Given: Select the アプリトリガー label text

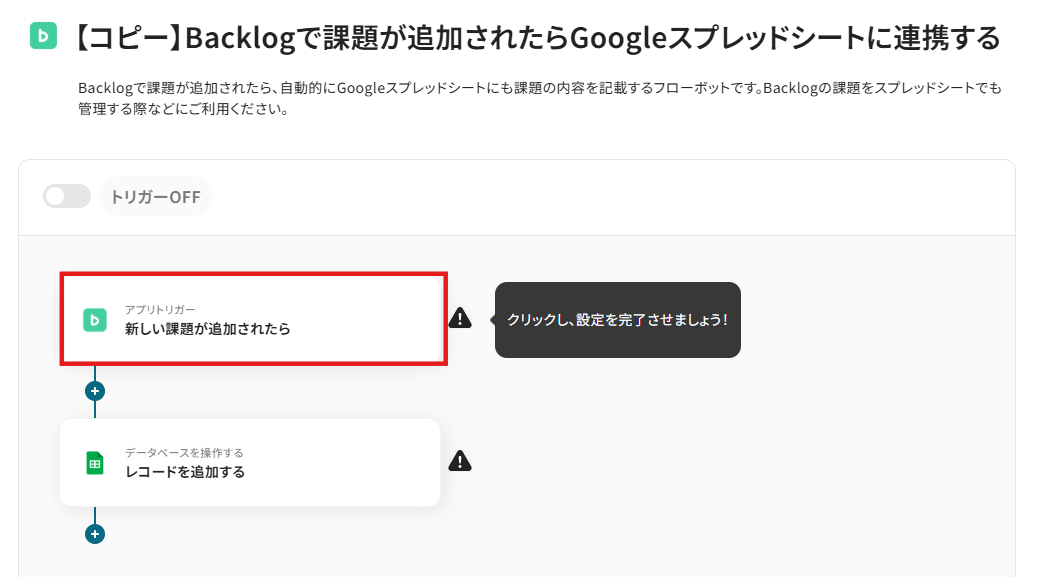Looking at the screenshot, I should click(x=160, y=309).
